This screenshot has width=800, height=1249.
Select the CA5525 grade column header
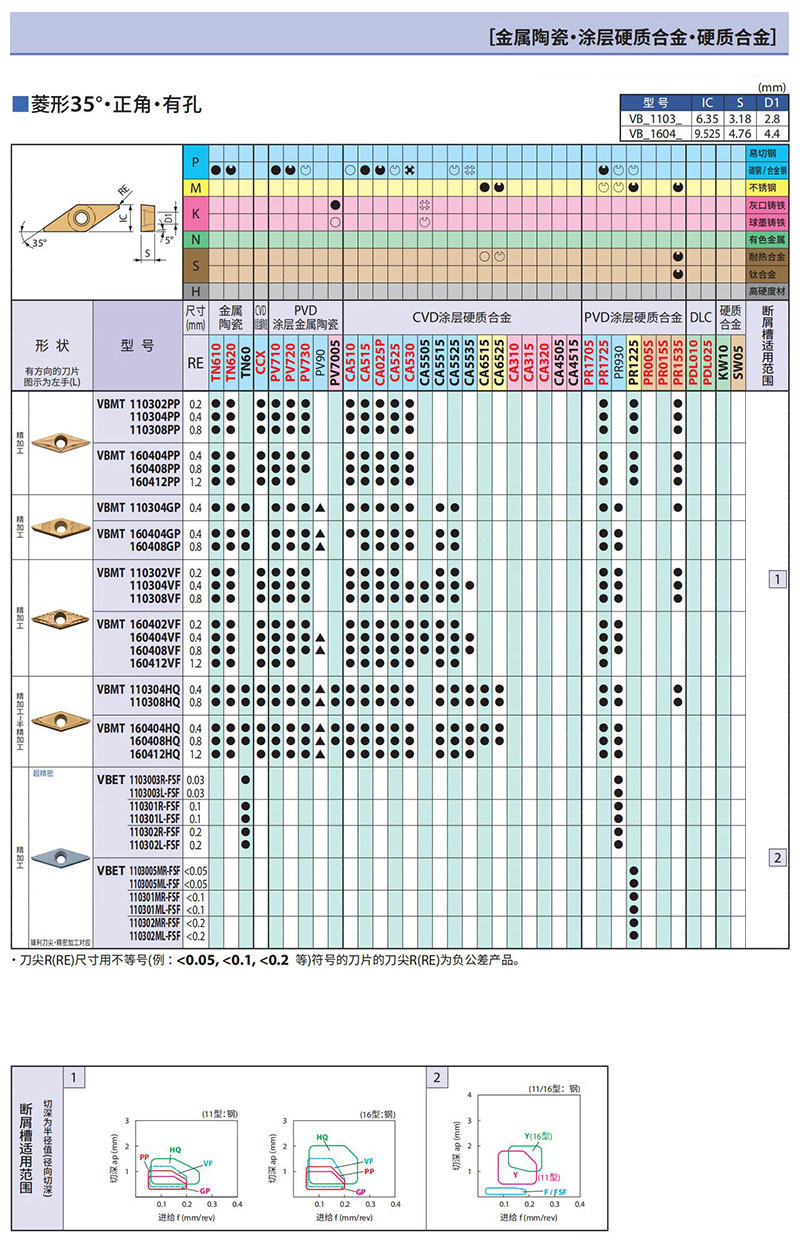pos(455,360)
